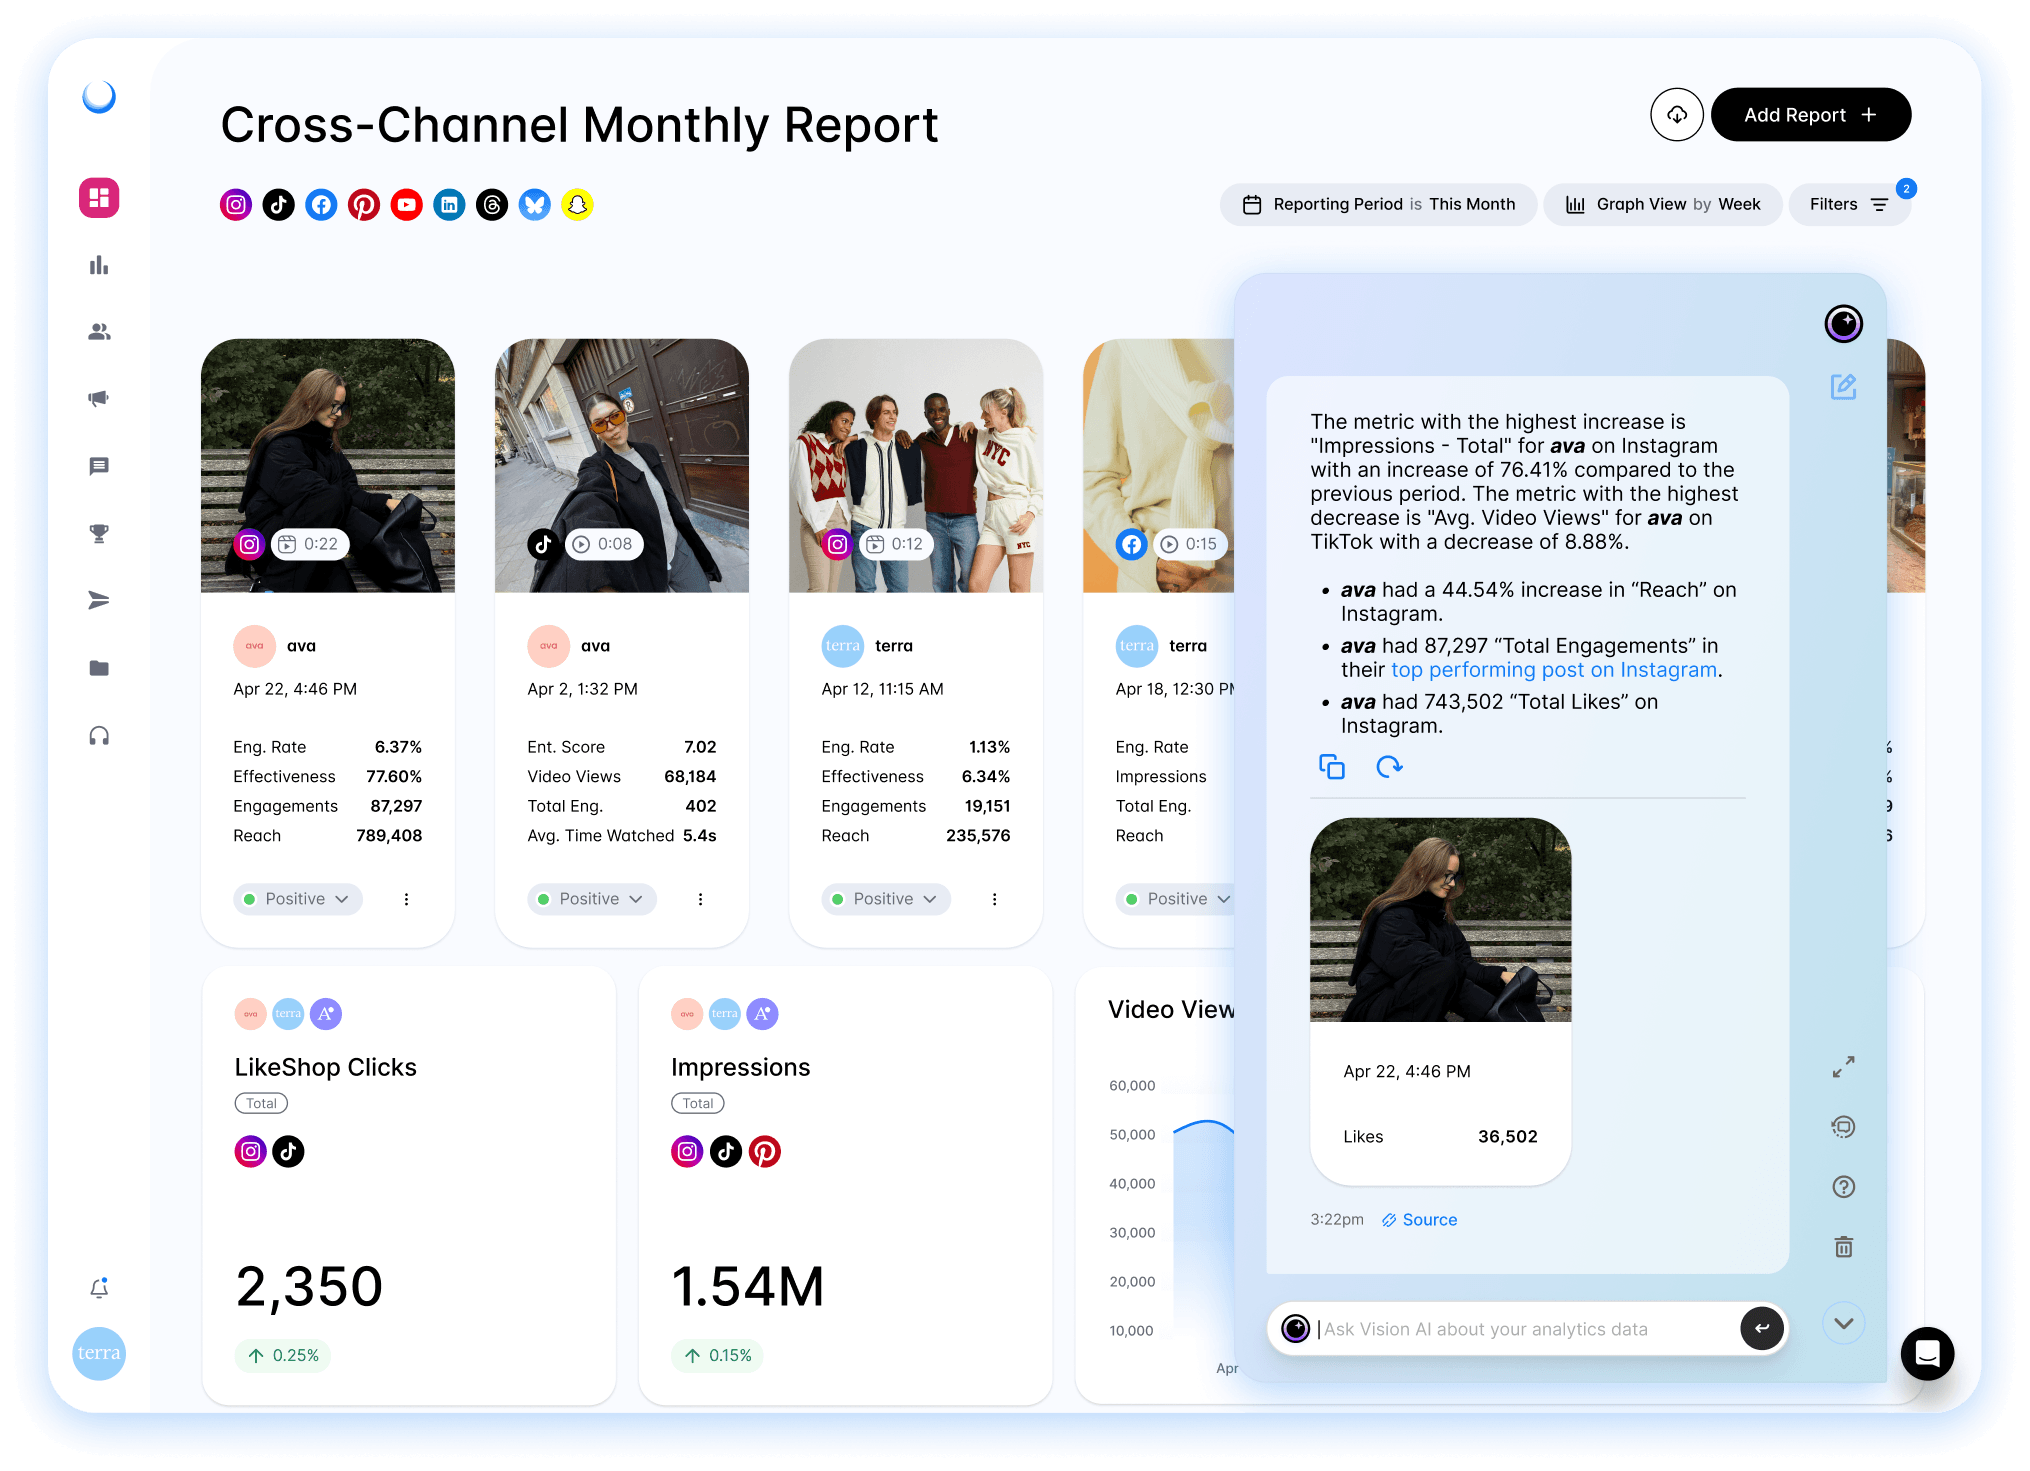This screenshot has width=2030, height=1471.
Task: Open the Filters menu
Action: click(1849, 205)
